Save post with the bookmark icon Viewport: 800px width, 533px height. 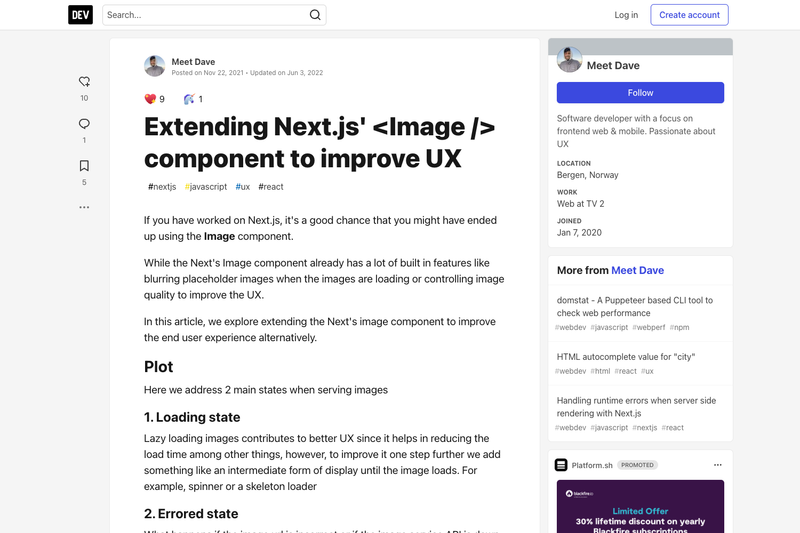(x=84, y=166)
